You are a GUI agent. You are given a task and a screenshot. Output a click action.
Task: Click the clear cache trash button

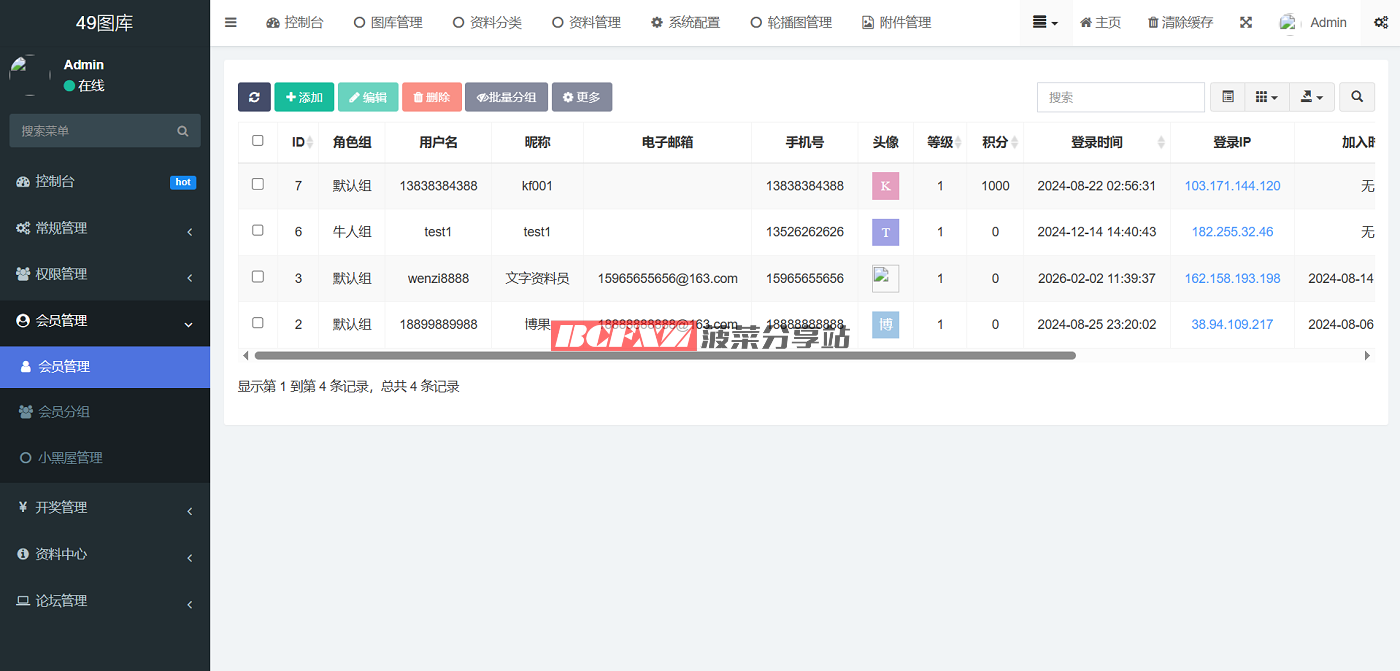click(1180, 22)
